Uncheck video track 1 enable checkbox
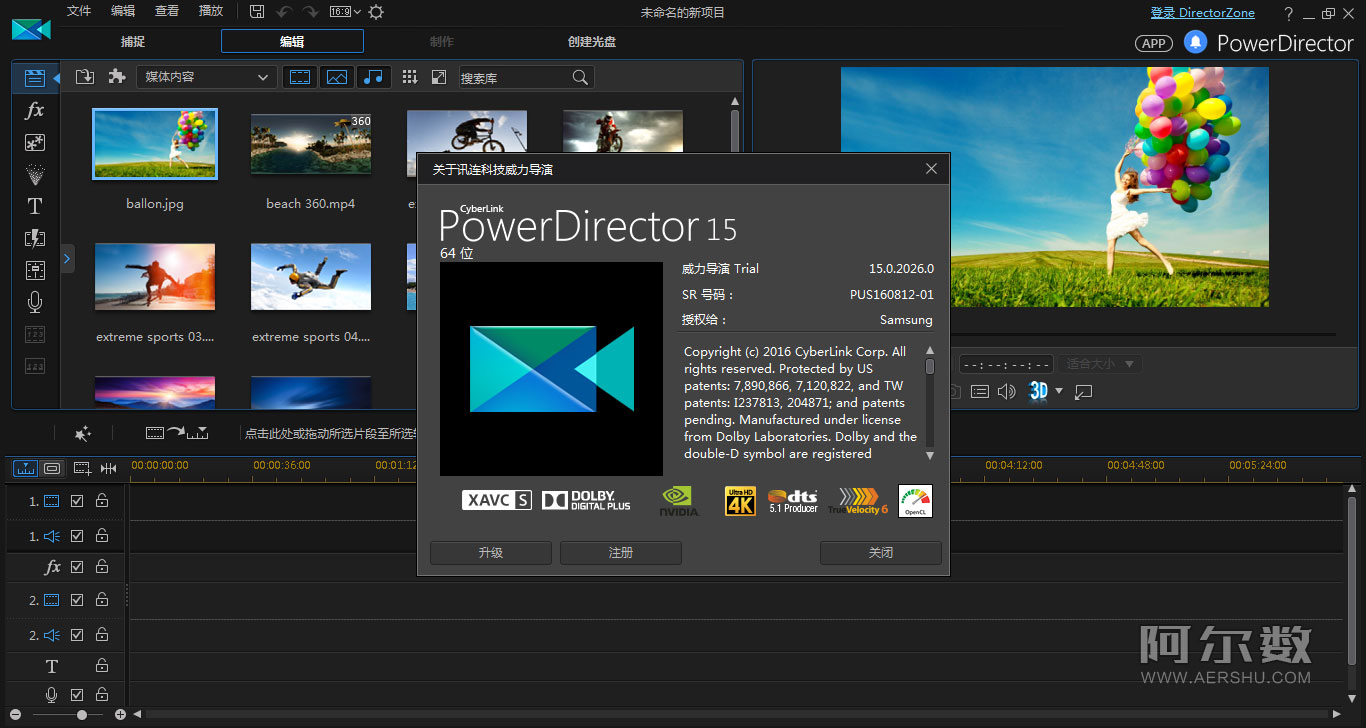1366x728 pixels. coord(77,500)
